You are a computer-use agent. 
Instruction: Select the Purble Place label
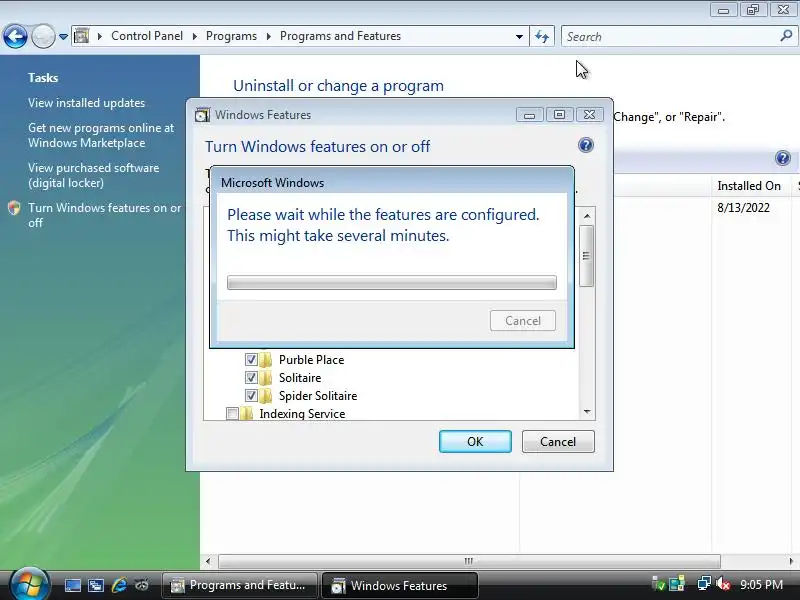coord(311,360)
